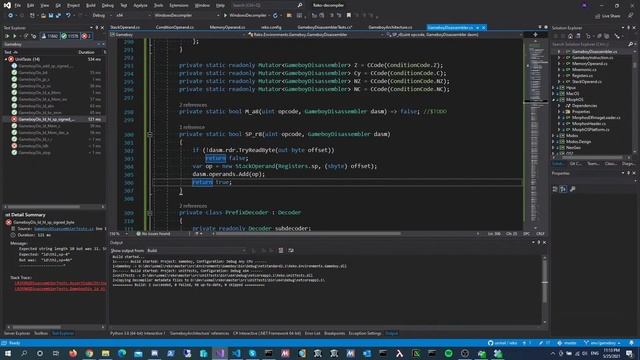Image resolution: width=640 pixels, height=360 pixels.
Task: Click the Live Share button
Action: [x=608, y=16]
